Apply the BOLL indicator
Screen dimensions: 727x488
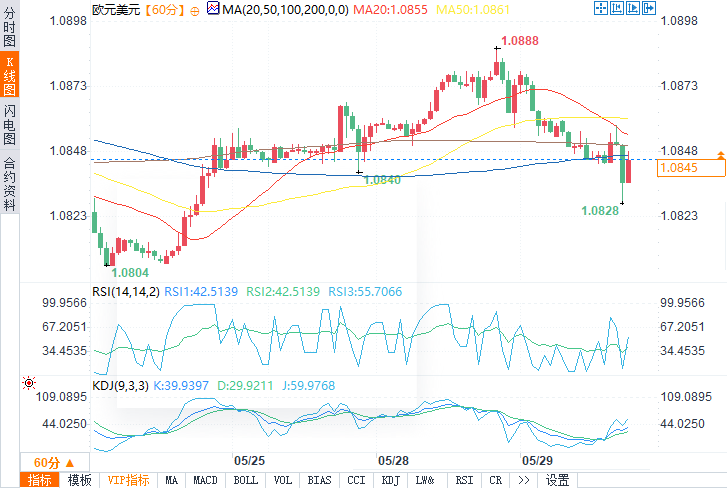tap(245, 480)
